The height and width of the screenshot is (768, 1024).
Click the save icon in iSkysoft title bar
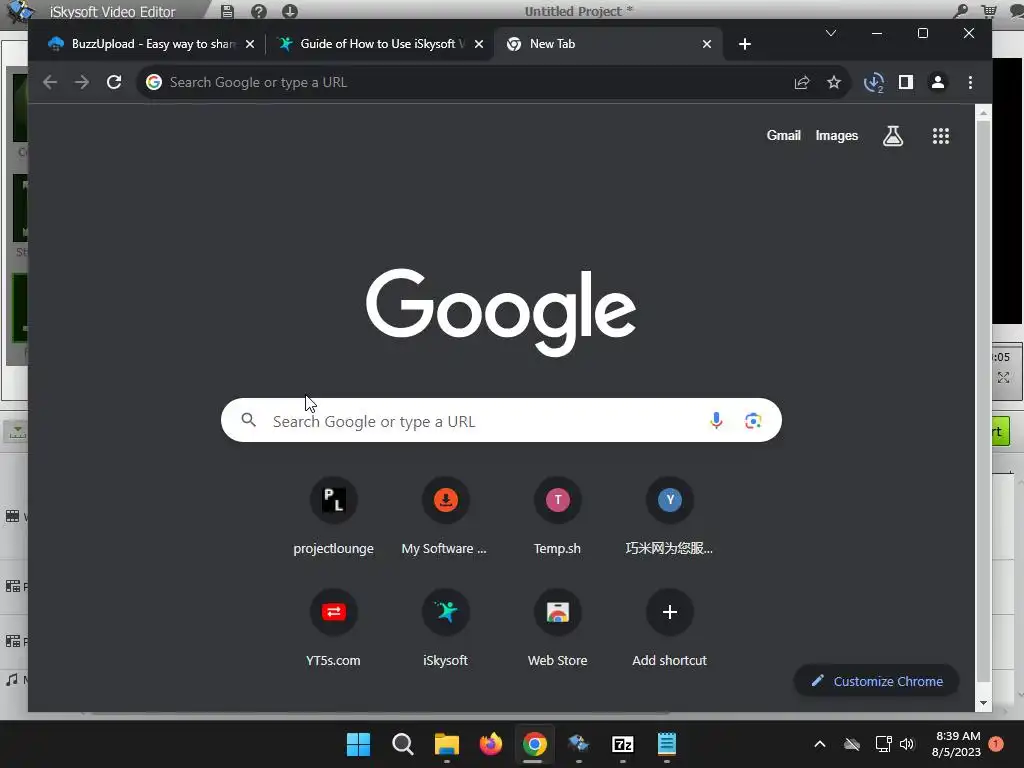click(x=227, y=11)
